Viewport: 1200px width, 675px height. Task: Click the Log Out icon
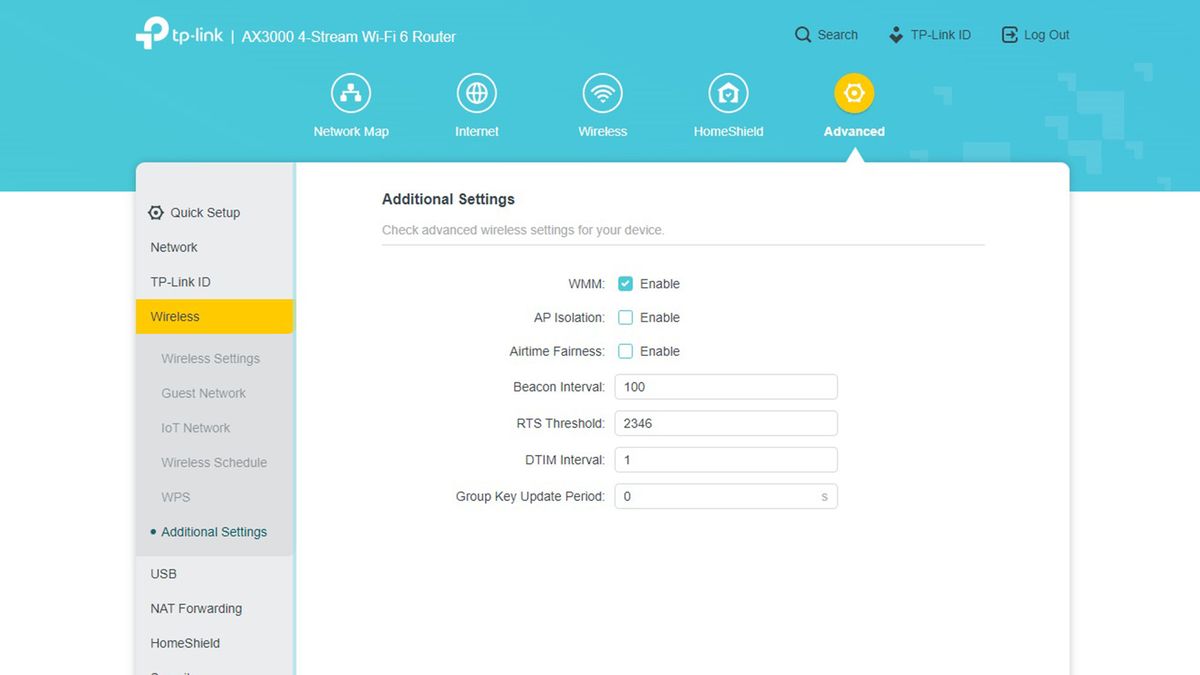click(x=1009, y=35)
